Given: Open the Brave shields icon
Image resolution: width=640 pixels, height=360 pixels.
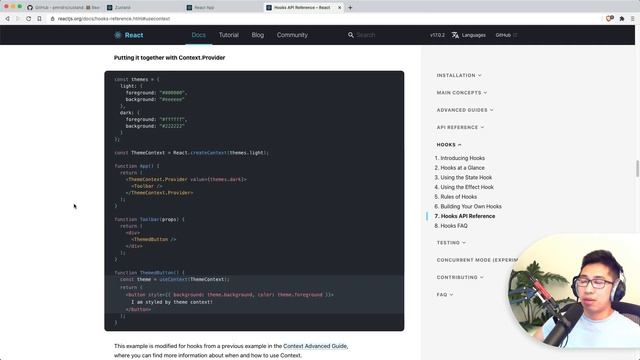Looking at the screenshot, I should pos(609,18).
